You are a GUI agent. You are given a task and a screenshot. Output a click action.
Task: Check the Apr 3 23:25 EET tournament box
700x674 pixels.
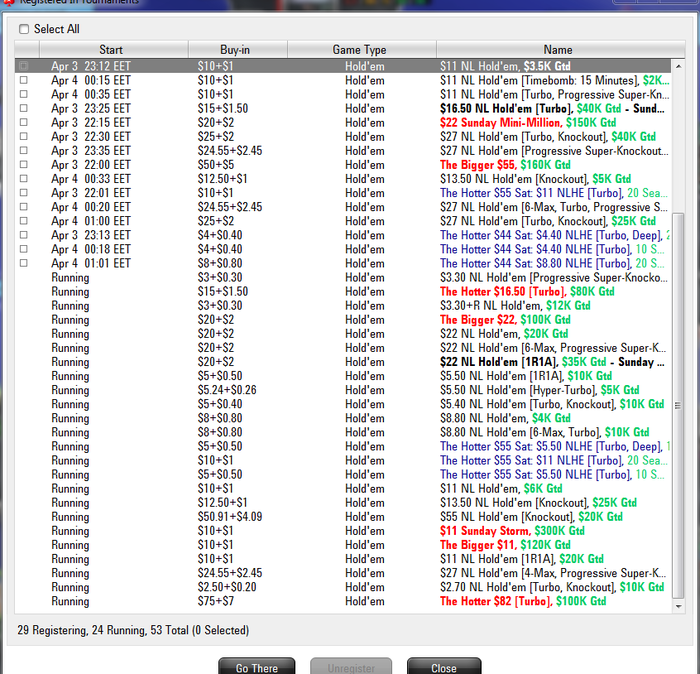click(x=24, y=108)
